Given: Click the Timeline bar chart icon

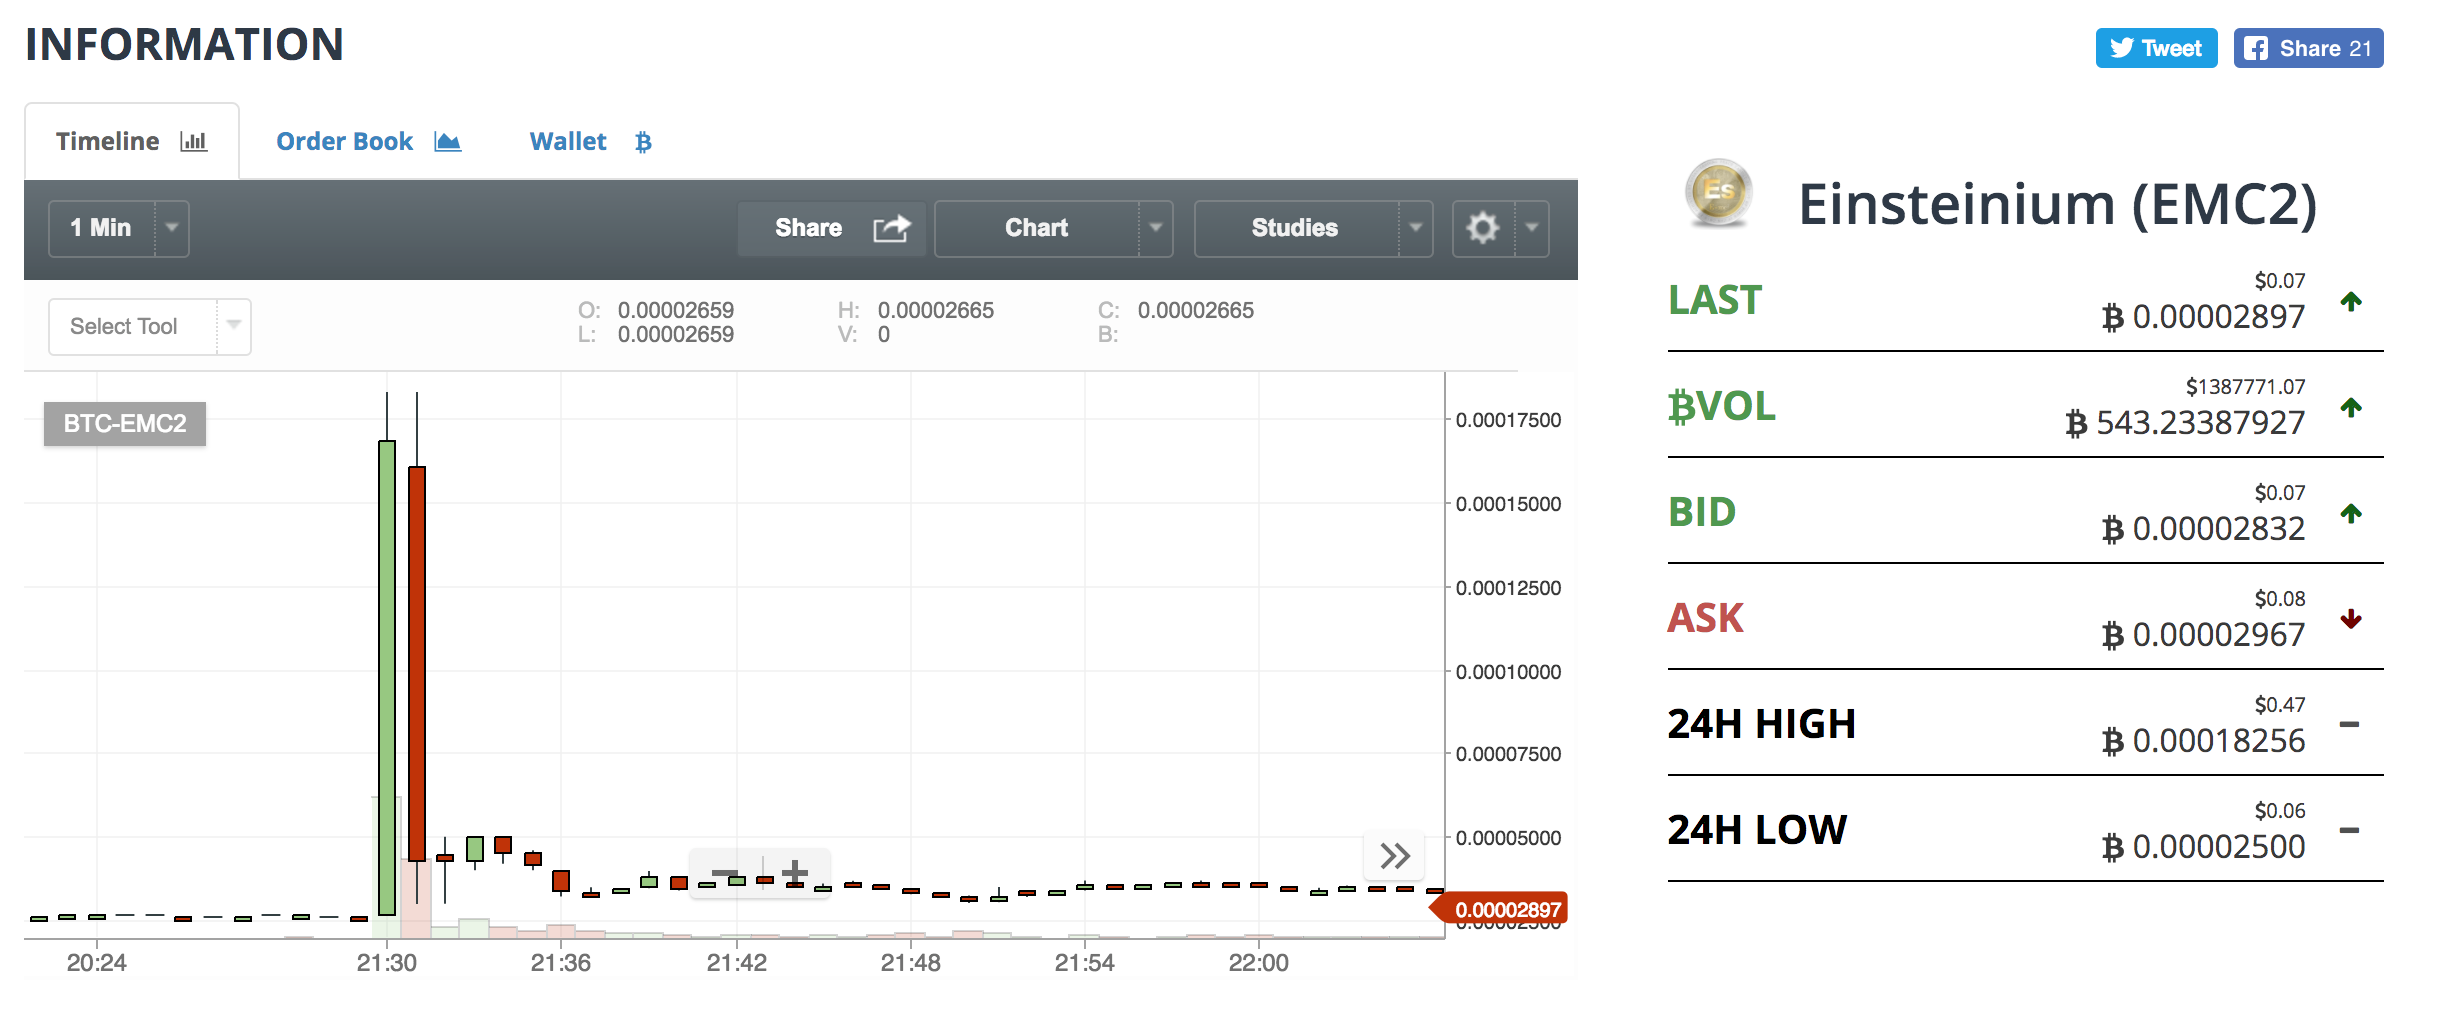Looking at the screenshot, I should pyautogui.click(x=193, y=141).
